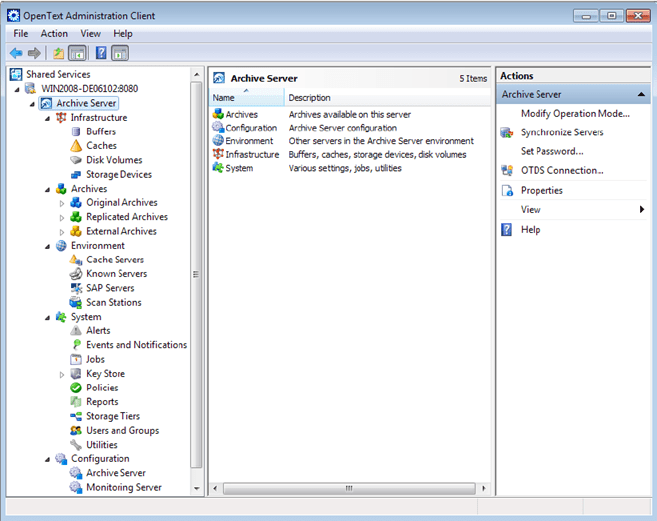
Task: Click the OTDS Connection icon in Actions
Action: [x=507, y=171]
